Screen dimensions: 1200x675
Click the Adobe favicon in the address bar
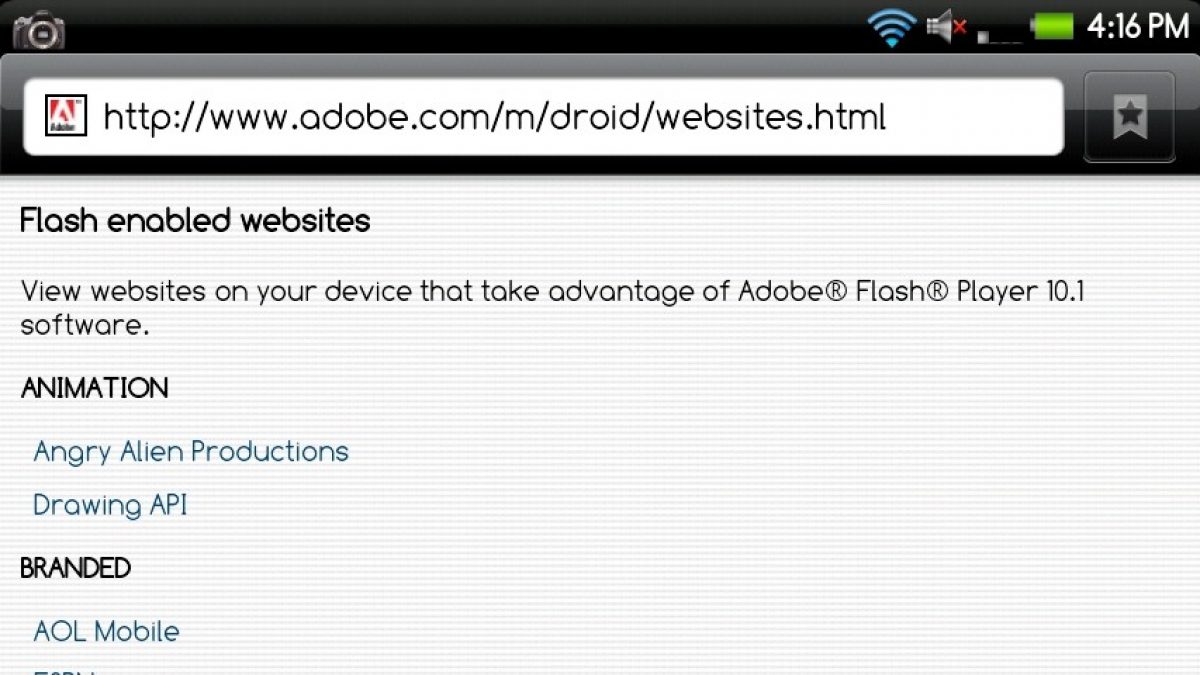coord(66,117)
